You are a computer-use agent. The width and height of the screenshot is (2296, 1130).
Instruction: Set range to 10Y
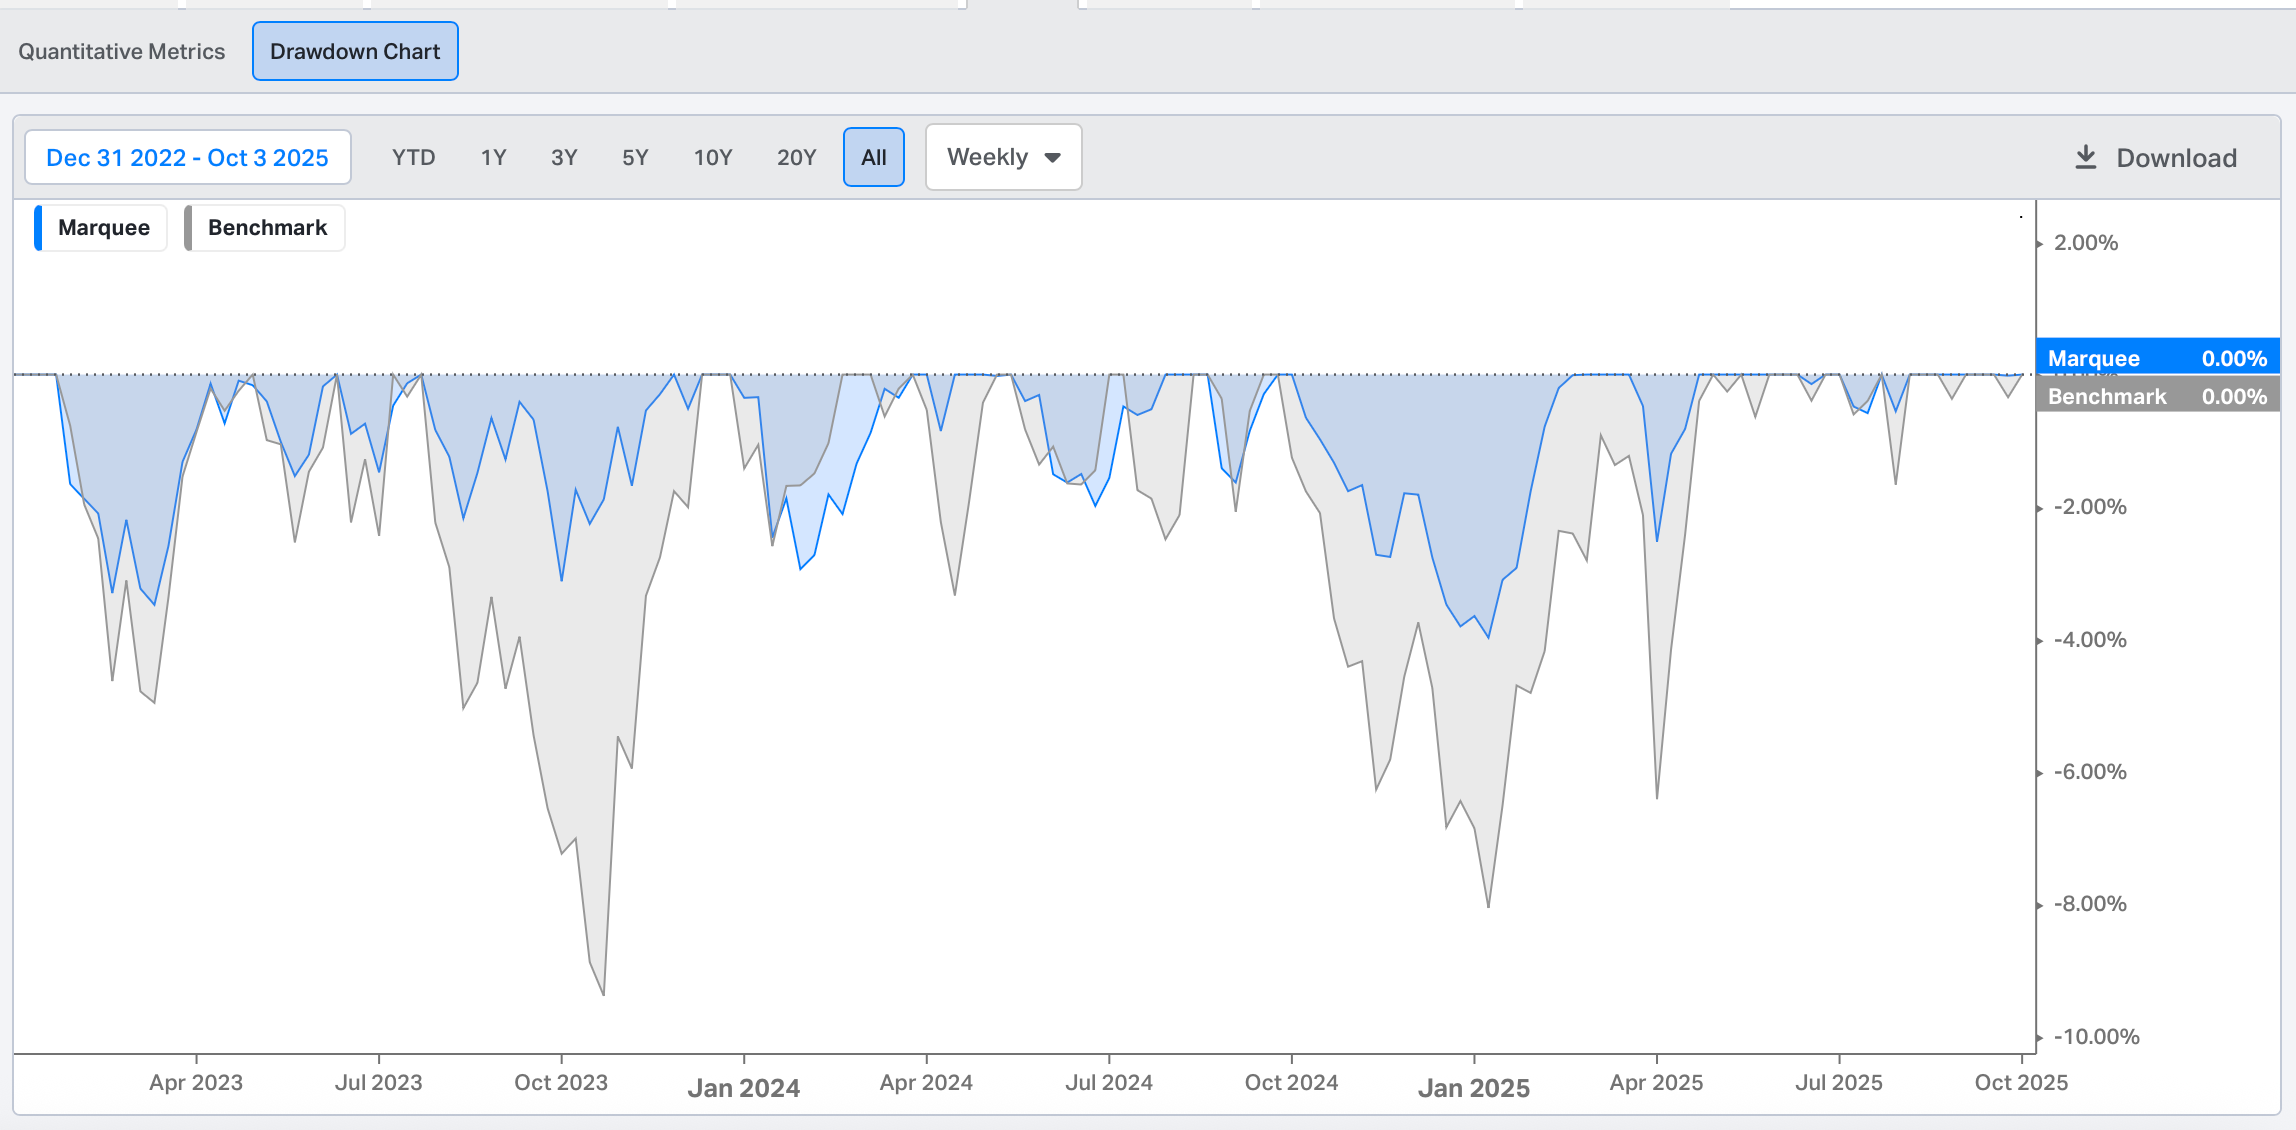(713, 157)
